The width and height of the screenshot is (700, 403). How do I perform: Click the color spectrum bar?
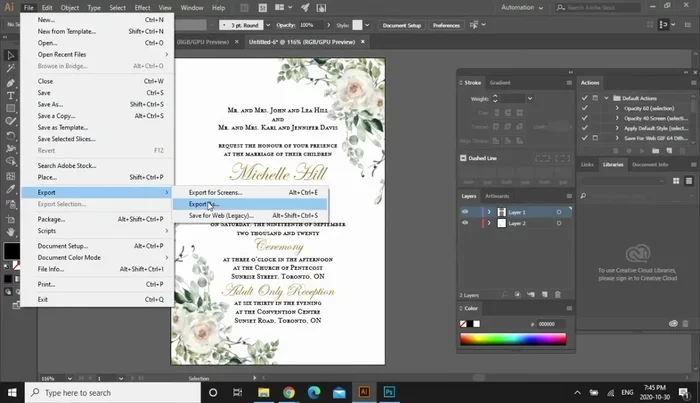(513, 339)
